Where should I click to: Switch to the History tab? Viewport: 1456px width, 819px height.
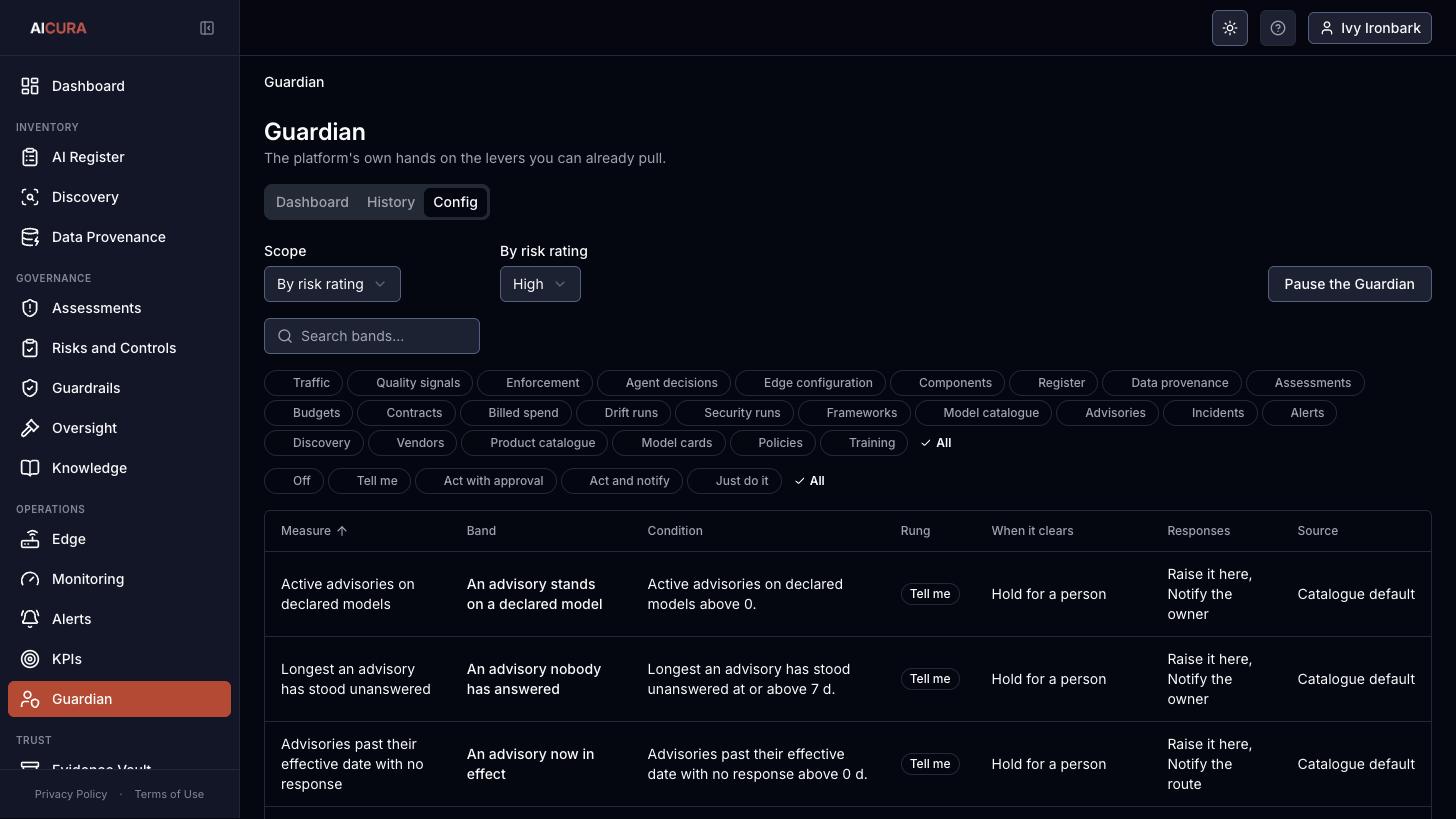coord(391,202)
